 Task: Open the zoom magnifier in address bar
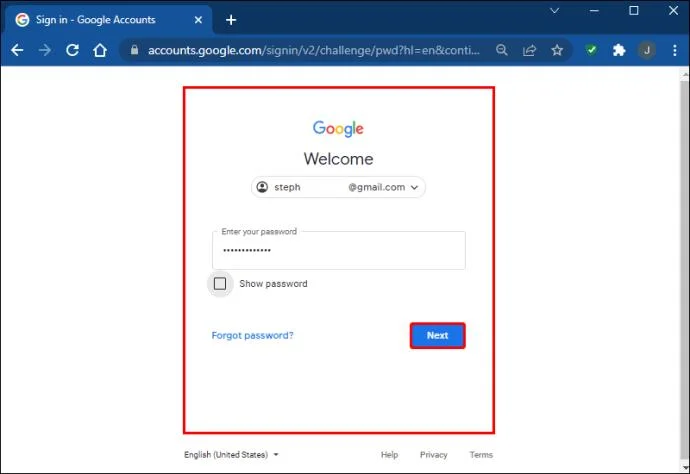tap(502, 50)
